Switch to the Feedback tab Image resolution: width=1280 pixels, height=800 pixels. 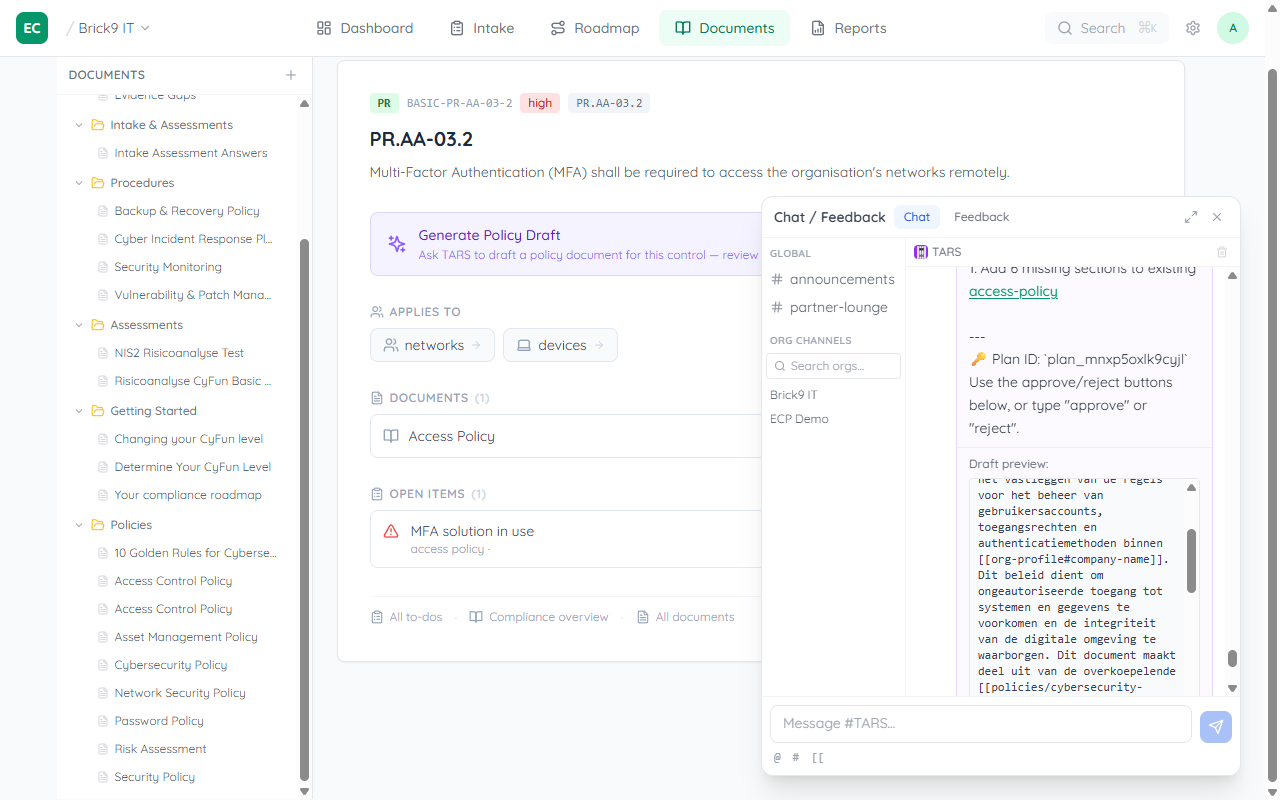pos(981,216)
